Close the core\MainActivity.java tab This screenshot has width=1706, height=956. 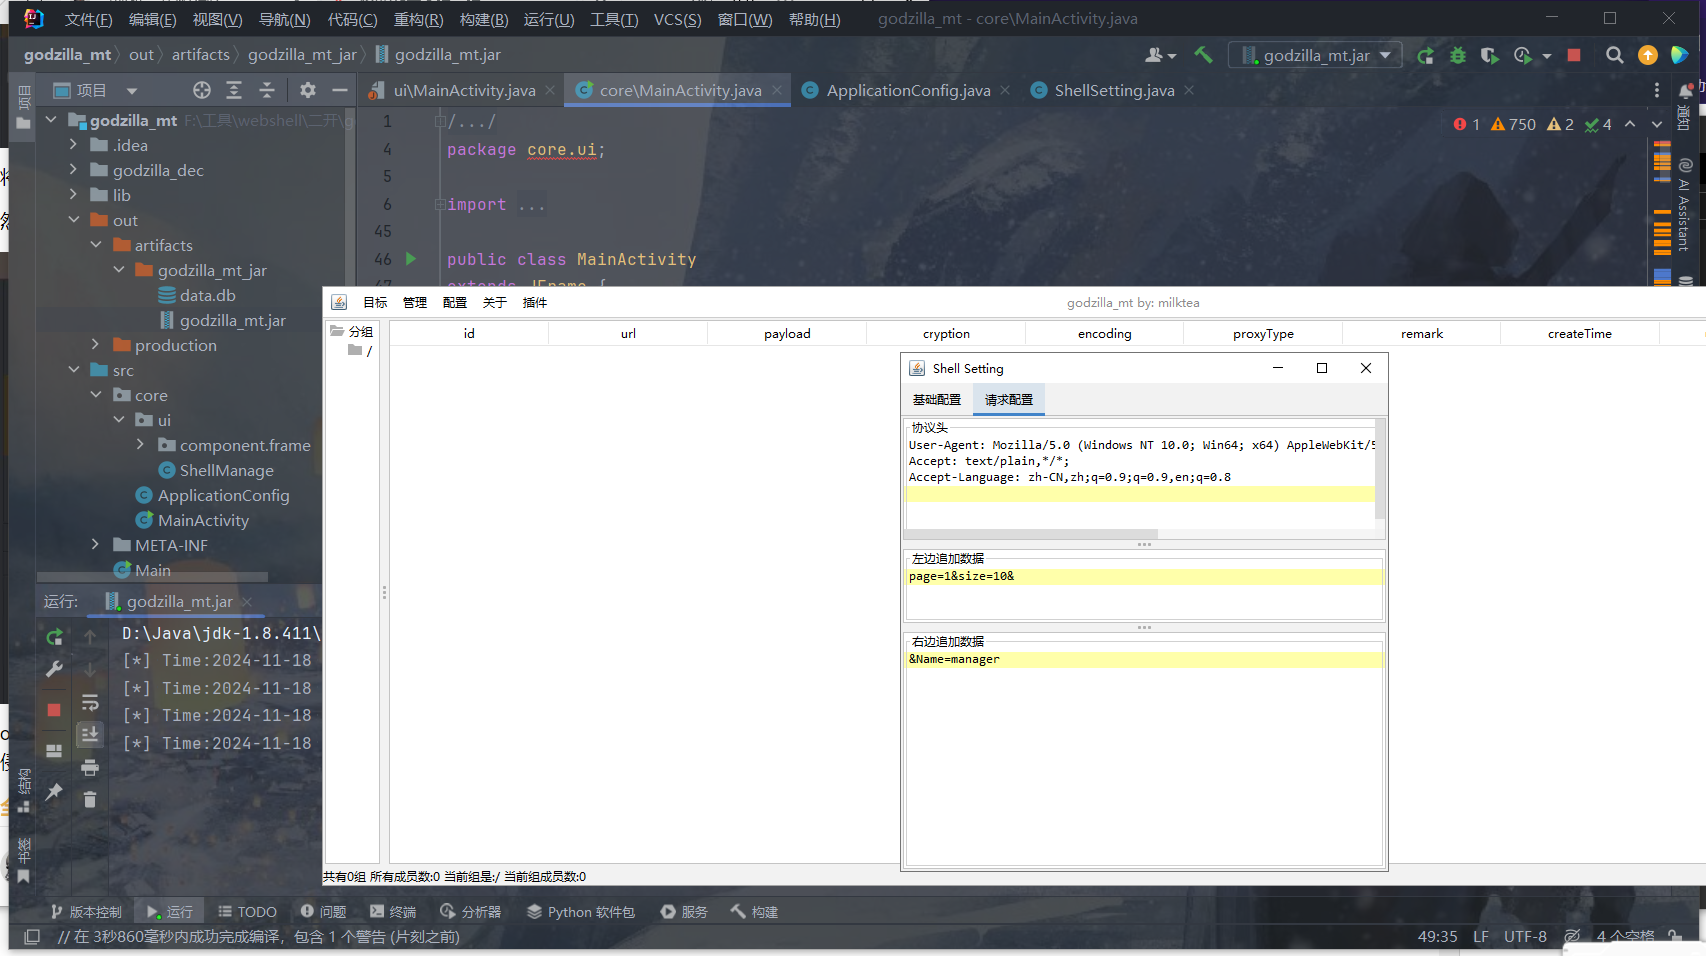pyautogui.click(x=777, y=90)
